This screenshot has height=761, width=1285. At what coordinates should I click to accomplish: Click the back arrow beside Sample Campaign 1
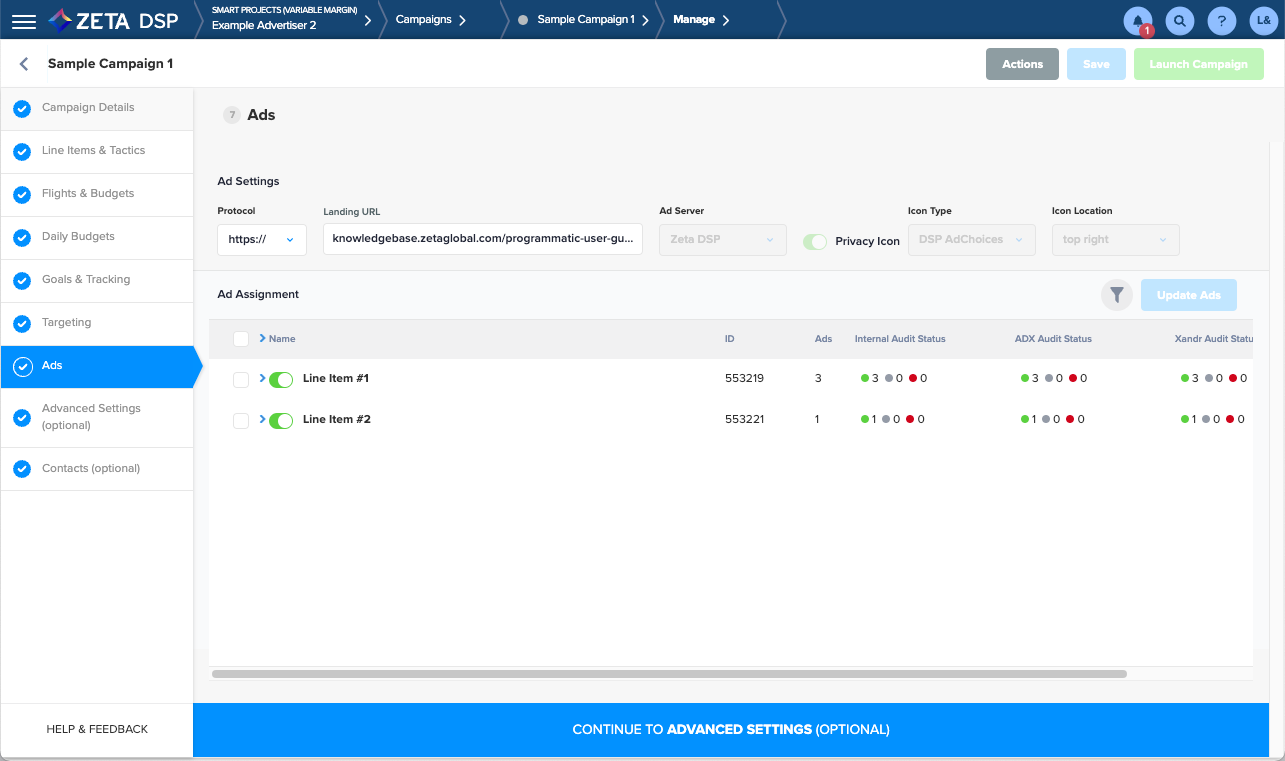(x=25, y=64)
